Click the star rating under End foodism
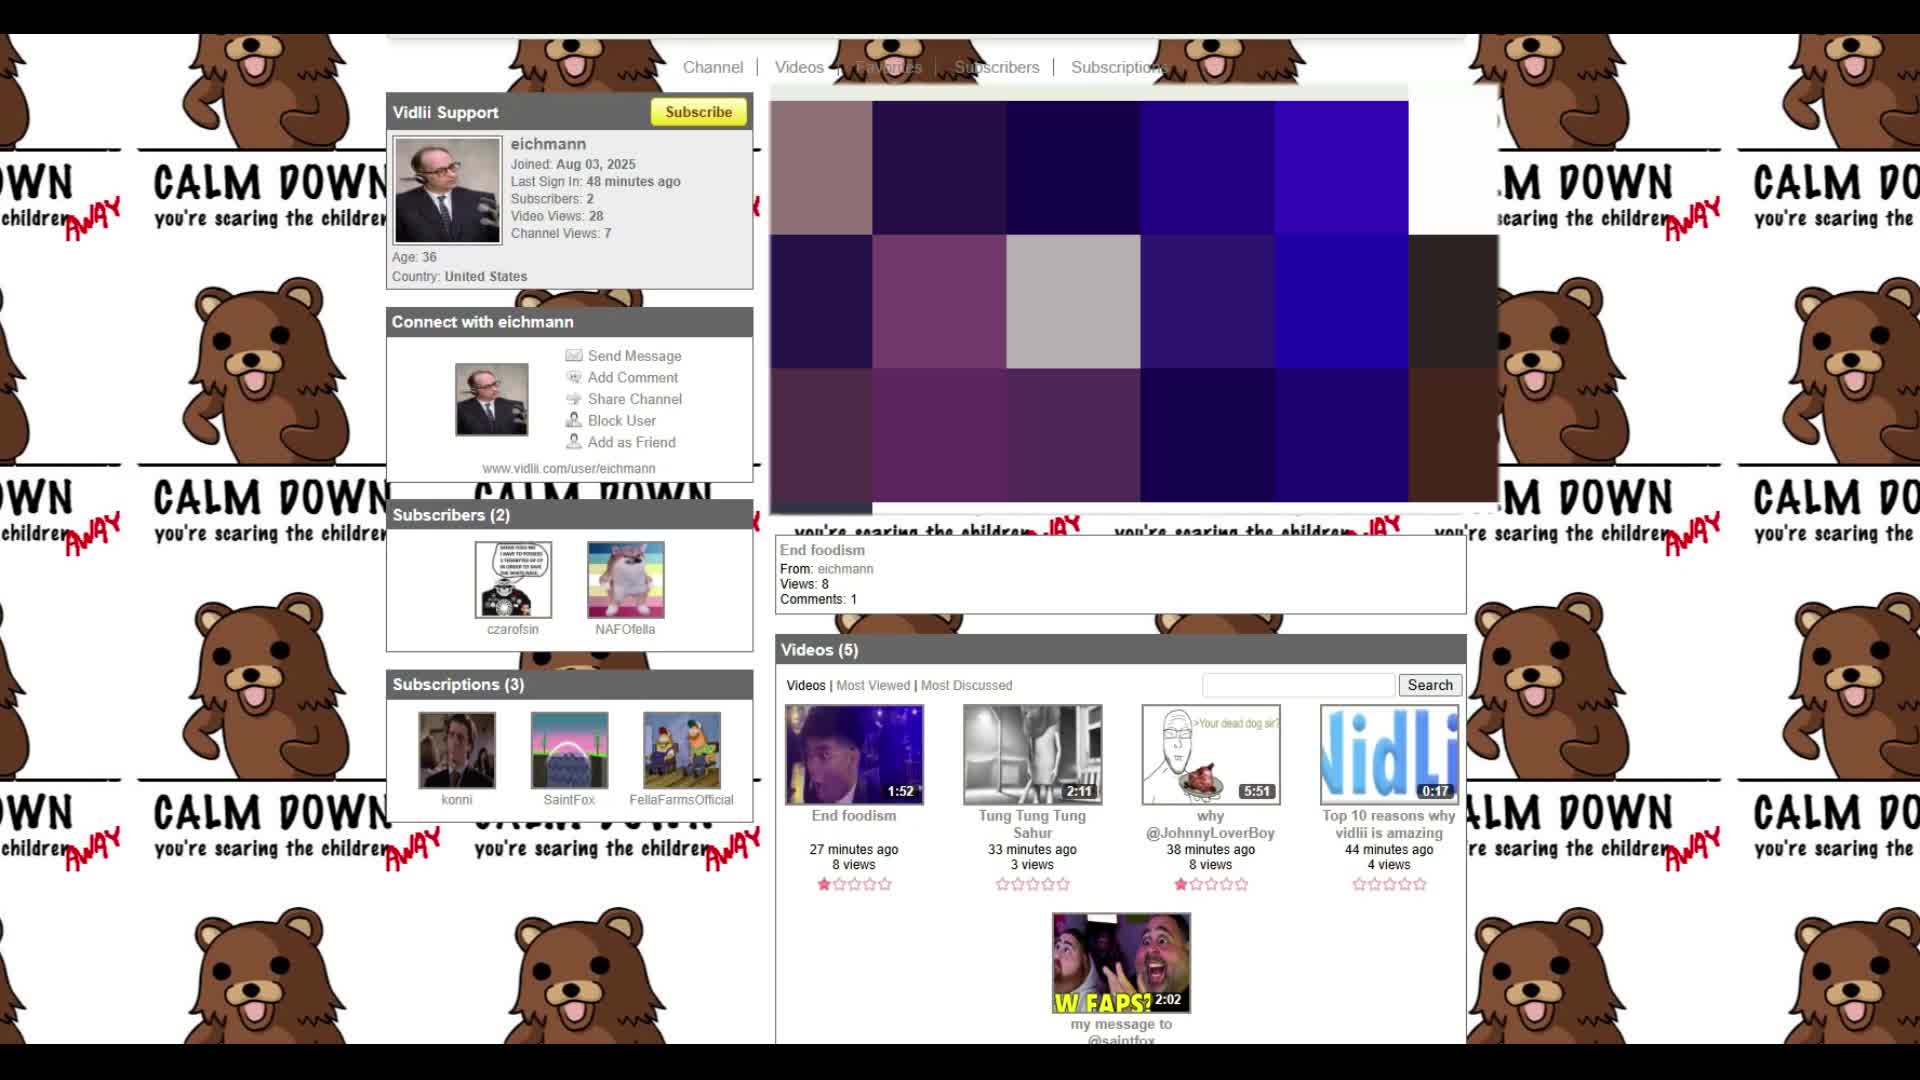 [x=854, y=884]
